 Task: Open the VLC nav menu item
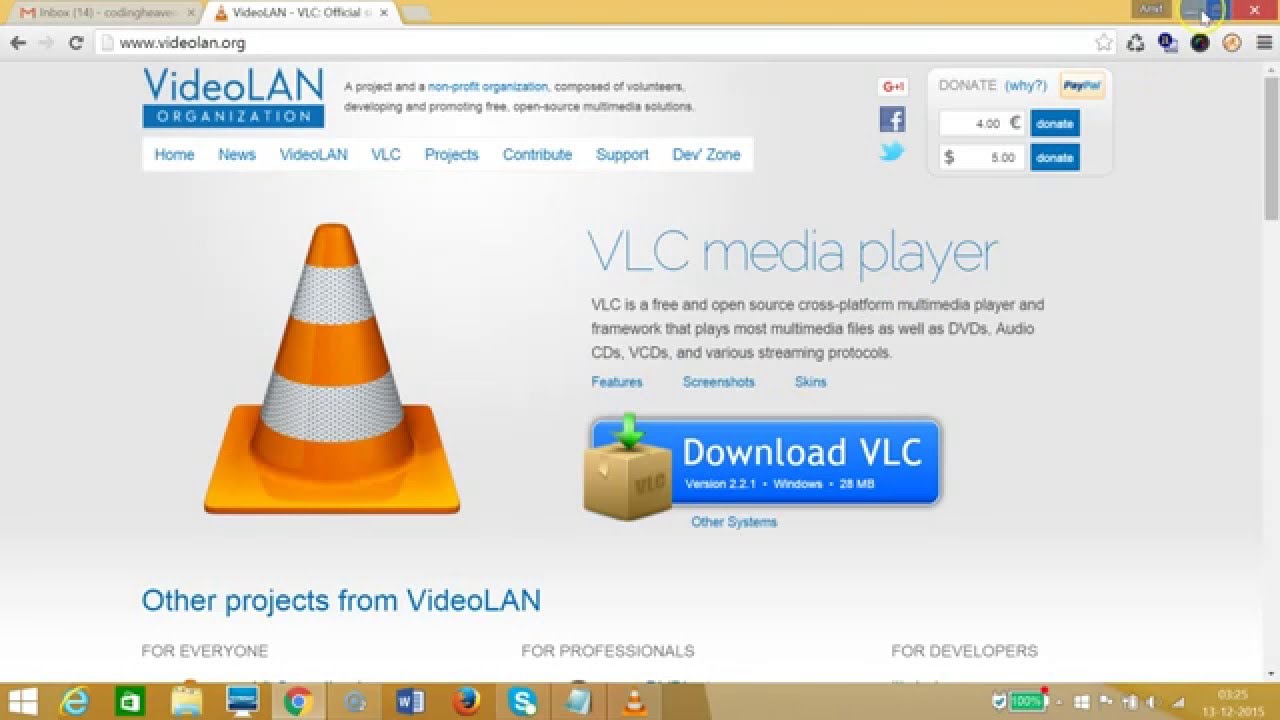click(x=386, y=154)
